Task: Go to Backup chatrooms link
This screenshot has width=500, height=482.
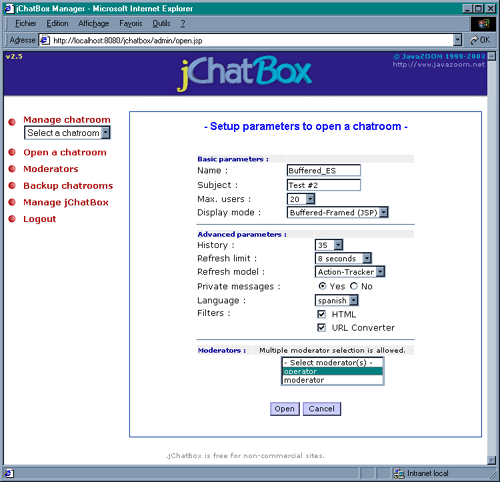Action: pos(68,186)
